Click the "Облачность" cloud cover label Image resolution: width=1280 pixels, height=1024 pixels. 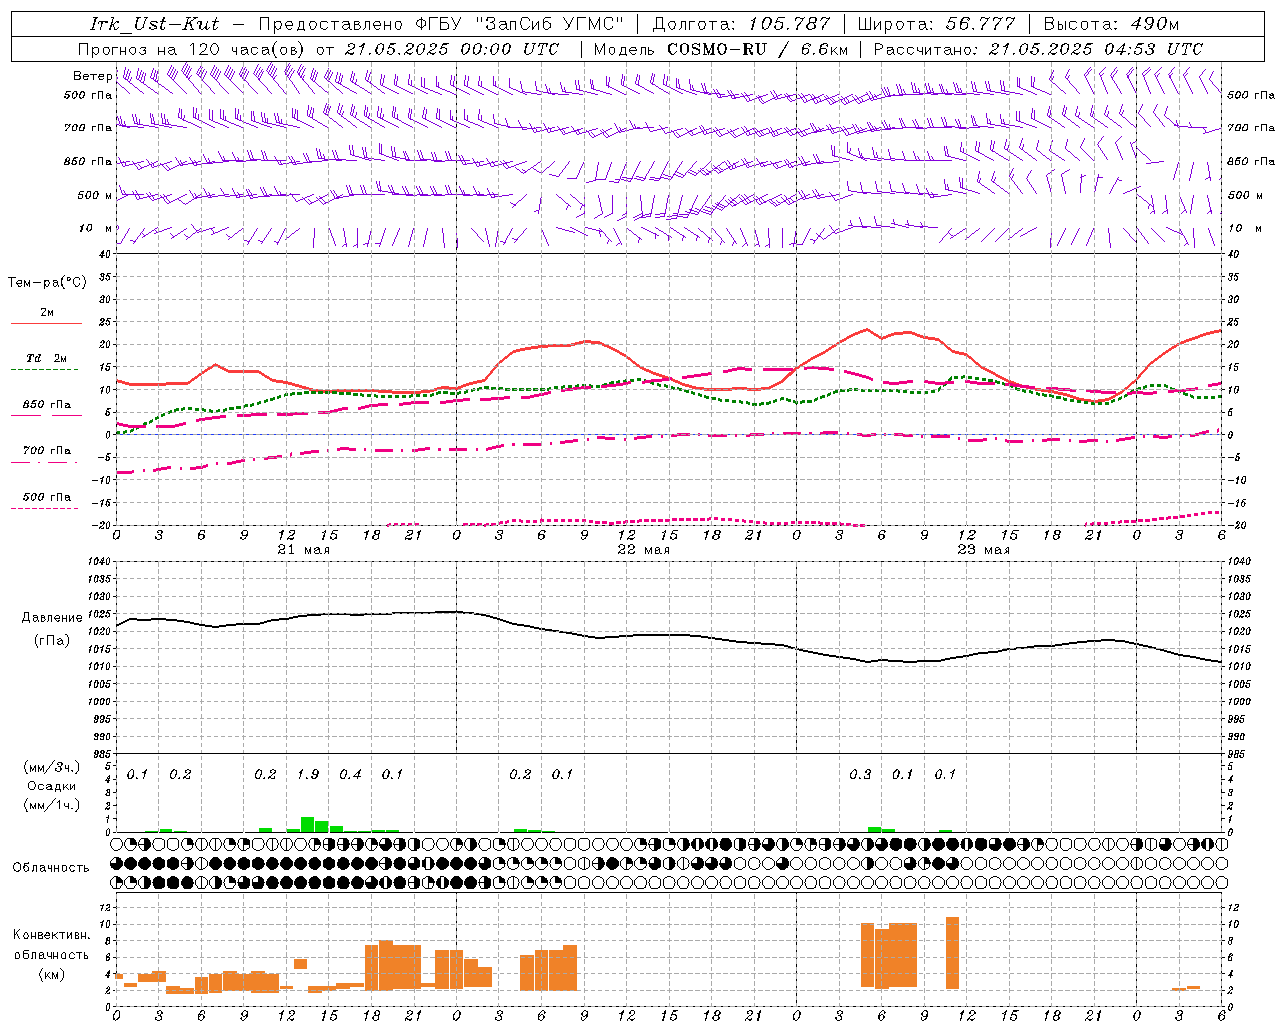coord(51,868)
